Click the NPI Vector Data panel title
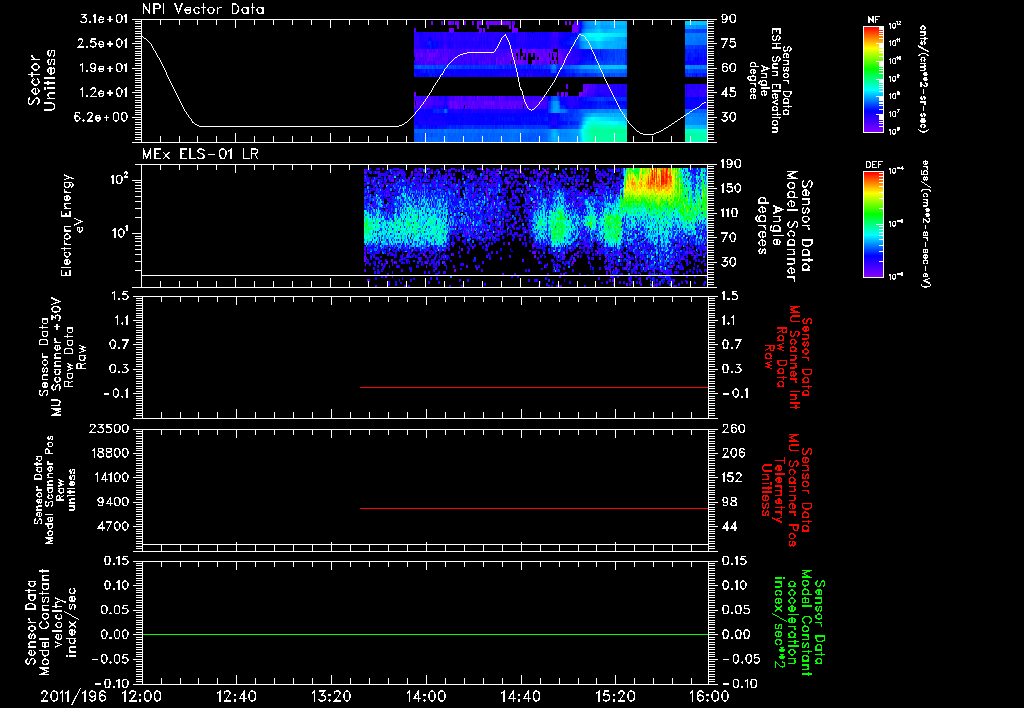Screen dimensions: 1024x708 click(204, 9)
